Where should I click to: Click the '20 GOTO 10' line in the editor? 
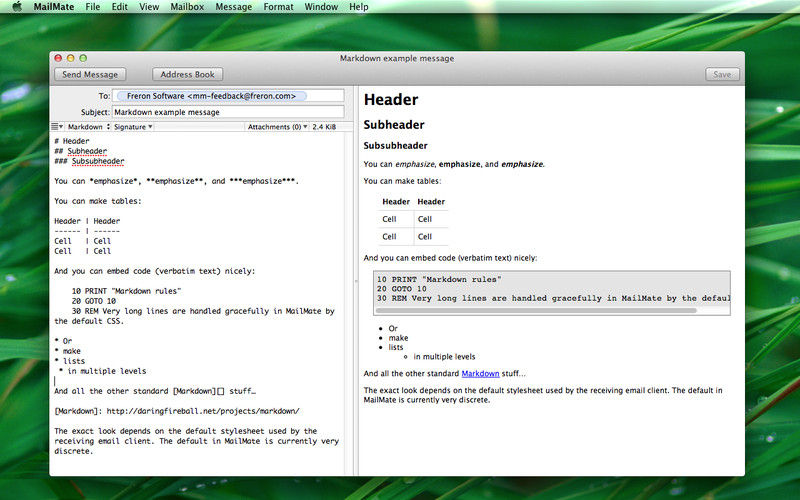tap(94, 301)
